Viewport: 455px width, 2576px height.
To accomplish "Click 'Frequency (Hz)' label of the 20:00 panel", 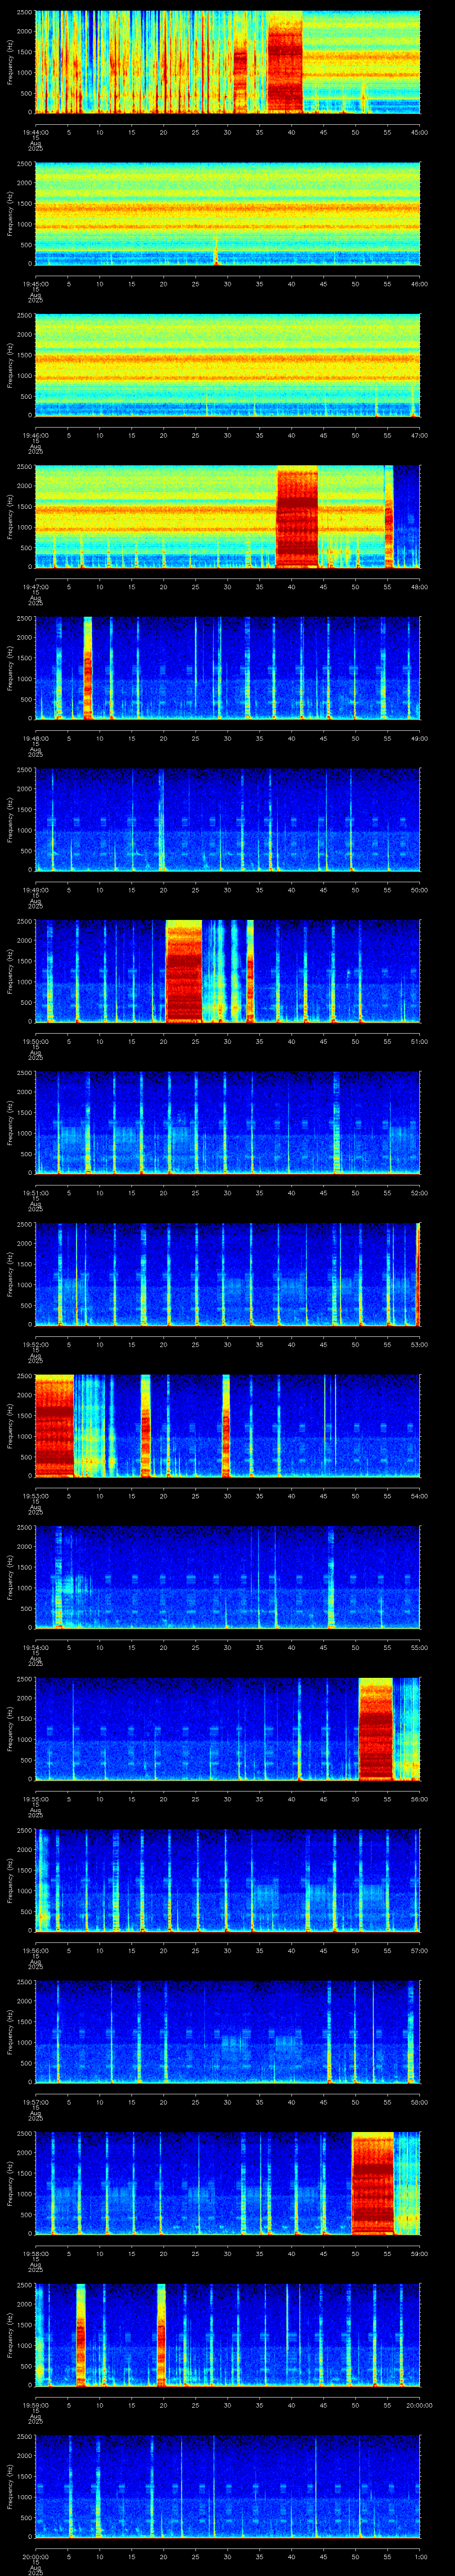I will pos(11,2486).
